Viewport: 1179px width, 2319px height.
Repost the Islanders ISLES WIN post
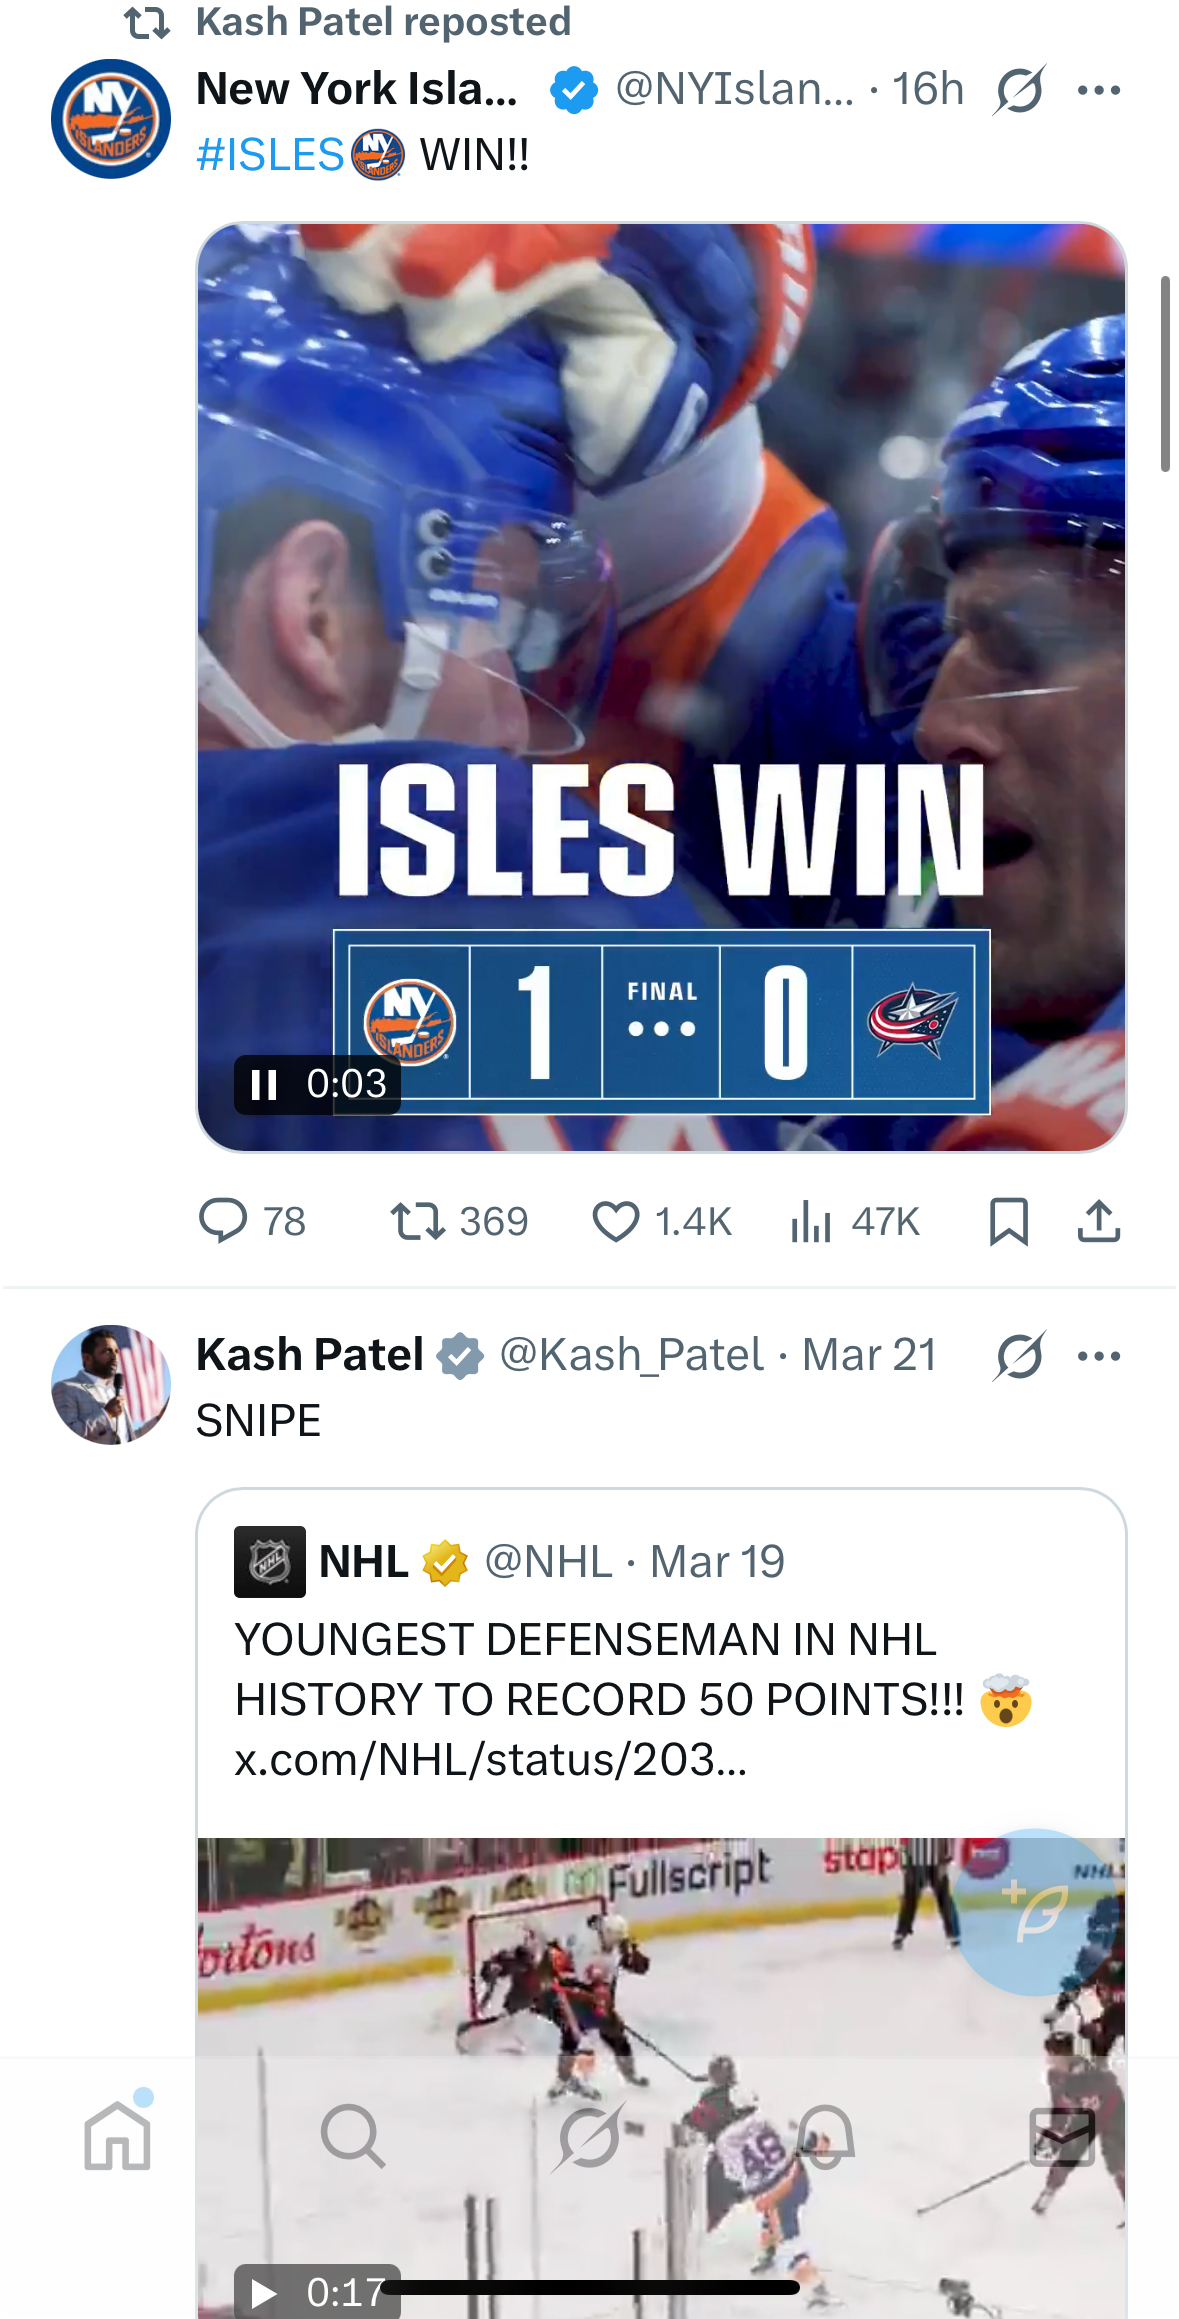tap(418, 1221)
